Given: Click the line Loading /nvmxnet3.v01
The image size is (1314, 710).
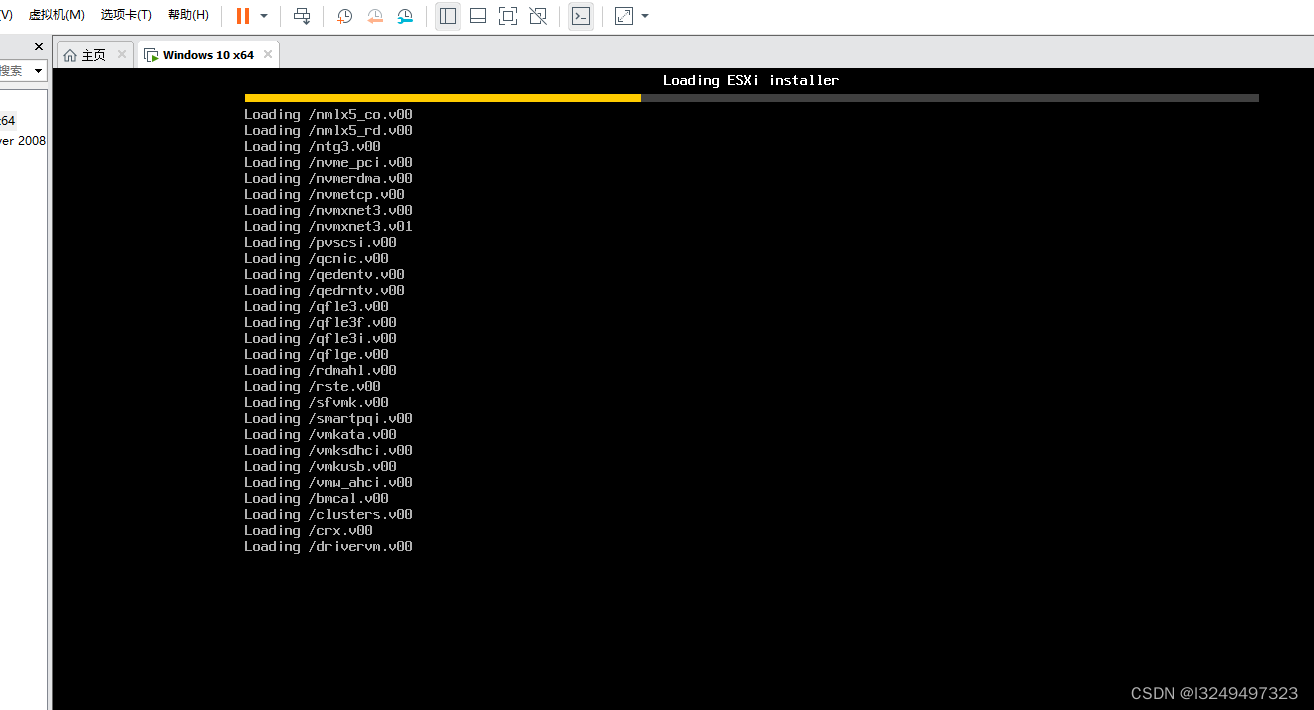Looking at the screenshot, I should click(328, 226).
